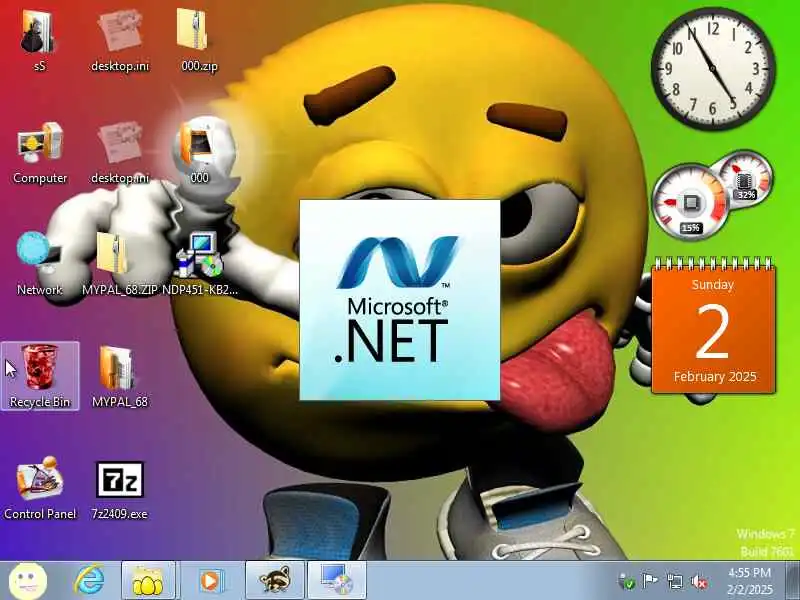Click February 2025 text on calendar

coord(714,377)
